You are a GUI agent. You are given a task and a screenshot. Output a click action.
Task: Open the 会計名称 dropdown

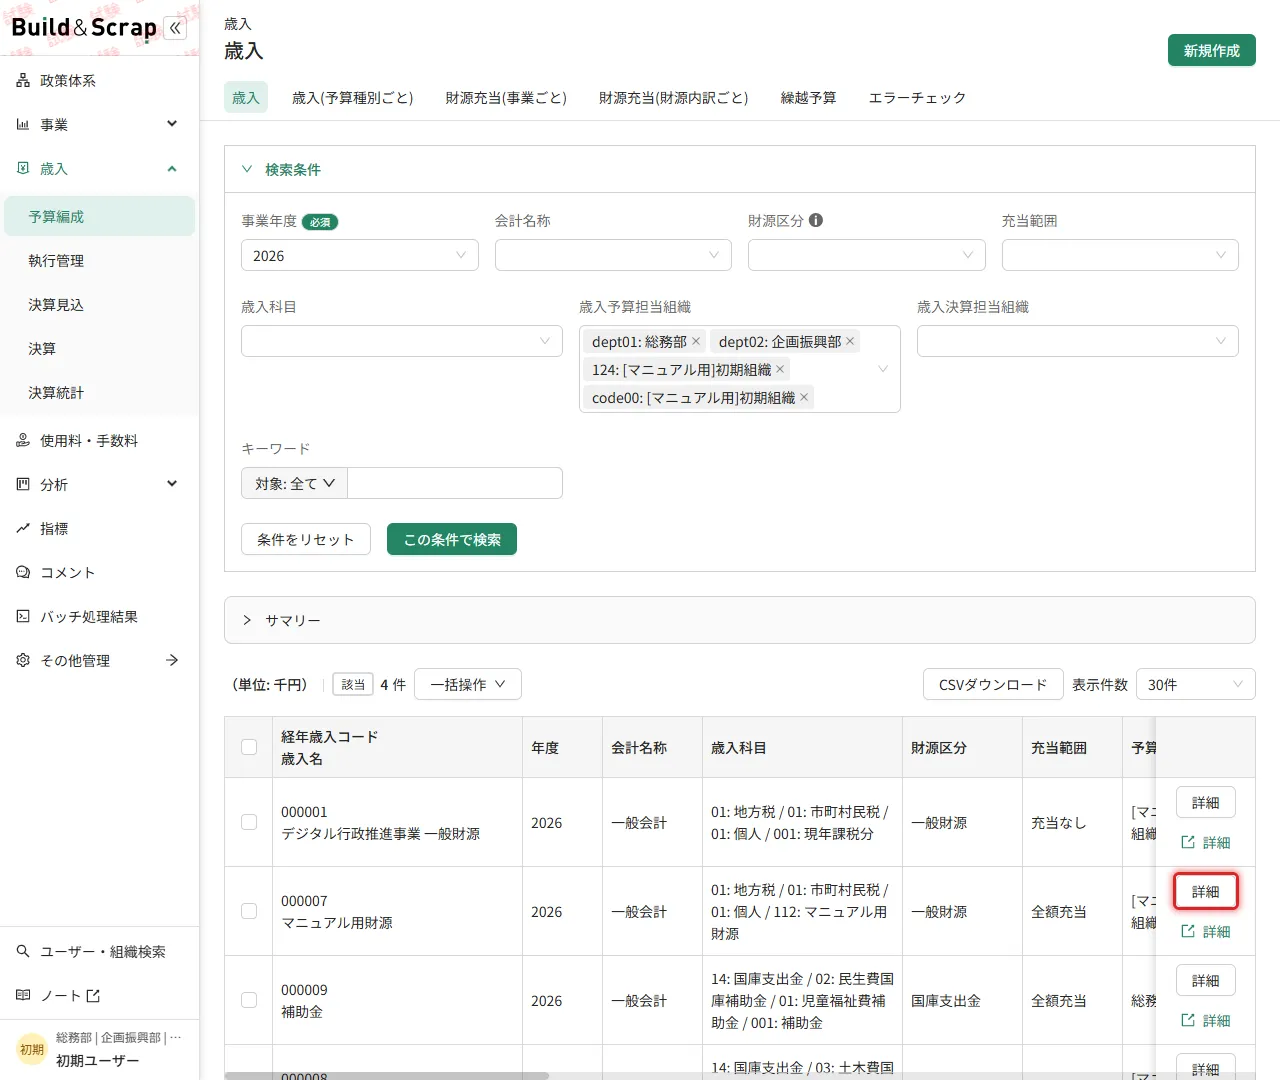pyautogui.click(x=613, y=256)
